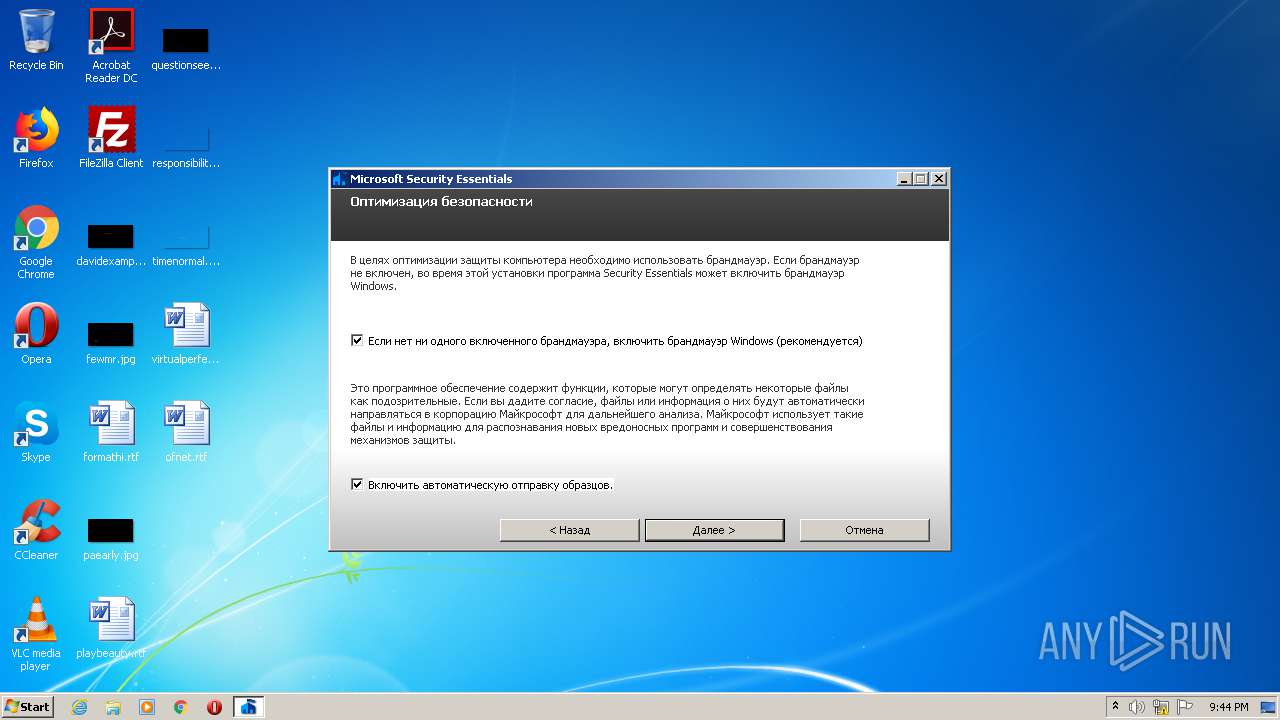Click the 'Далее >' next button
The width and height of the screenshot is (1280, 720).
coord(714,530)
